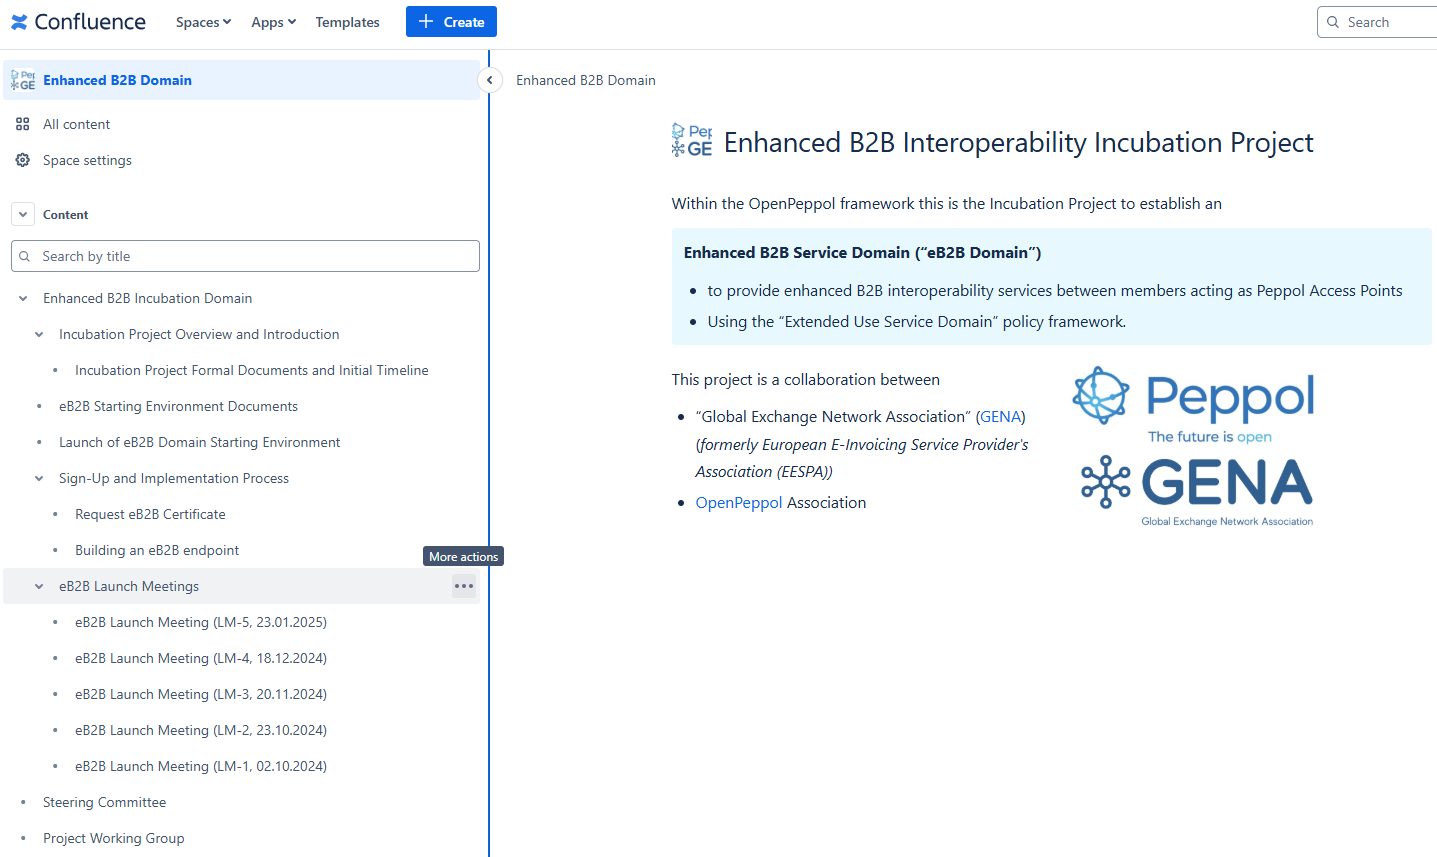This screenshot has width=1437, height=857.
Task: Collapse the Content section chevron
Action: pos(23,215)
